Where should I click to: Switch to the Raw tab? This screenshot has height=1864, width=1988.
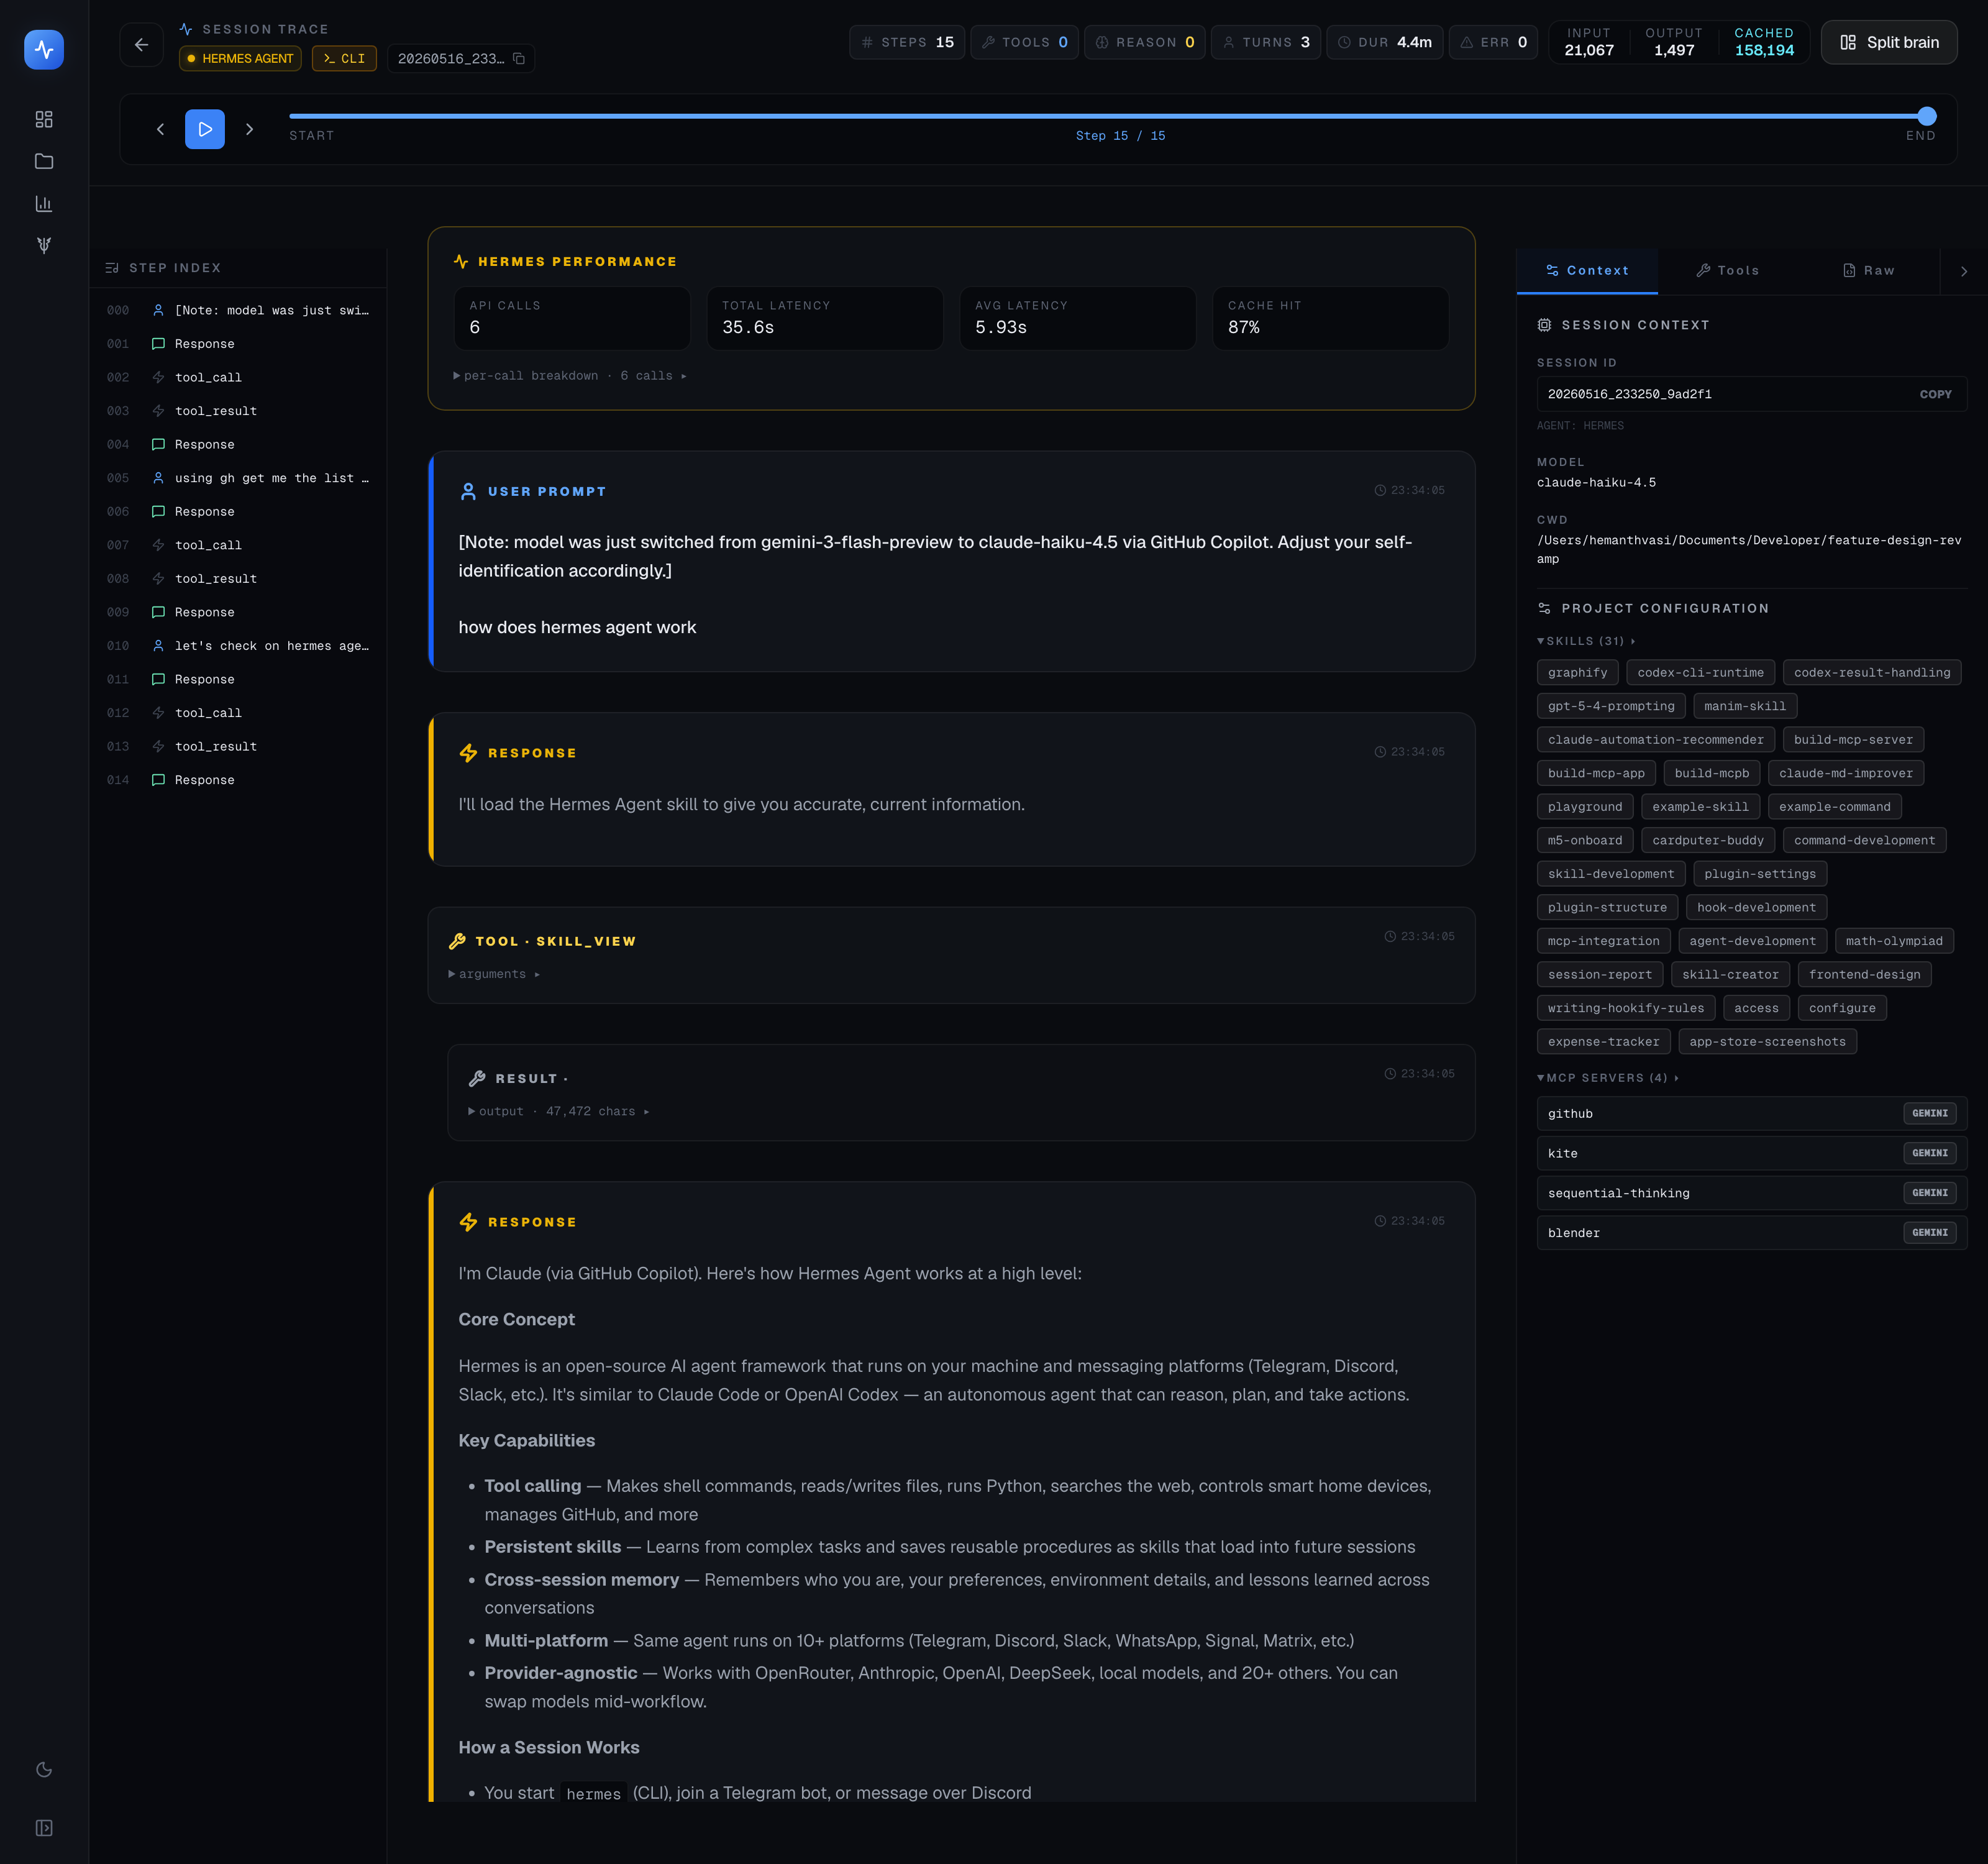point(1869,270)
